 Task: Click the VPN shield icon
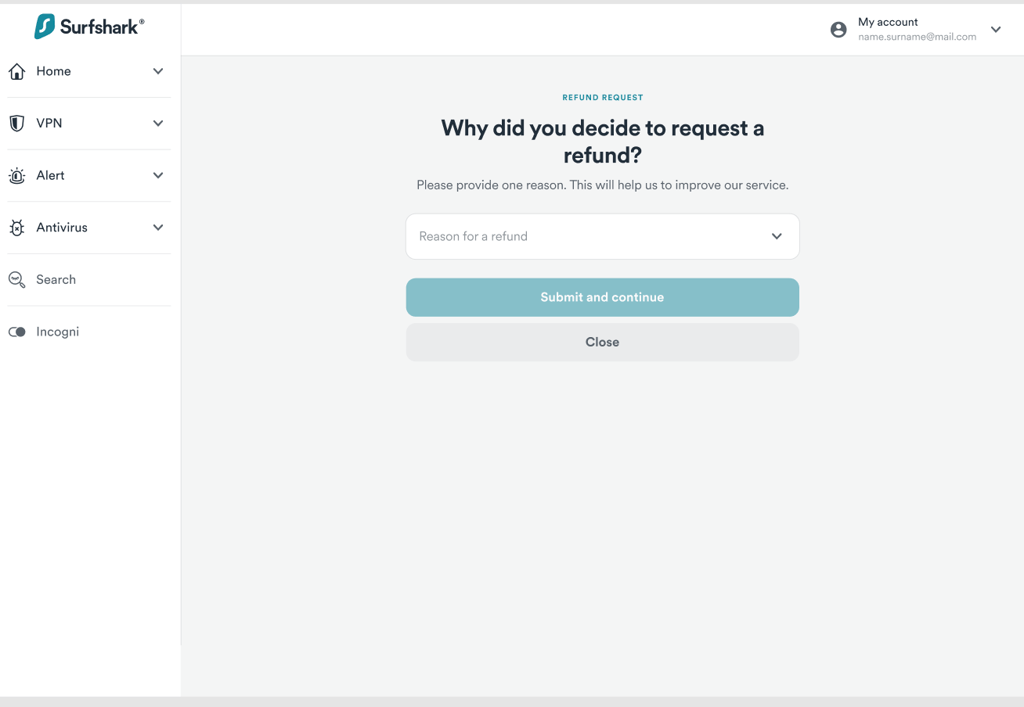tap(17, 123)
